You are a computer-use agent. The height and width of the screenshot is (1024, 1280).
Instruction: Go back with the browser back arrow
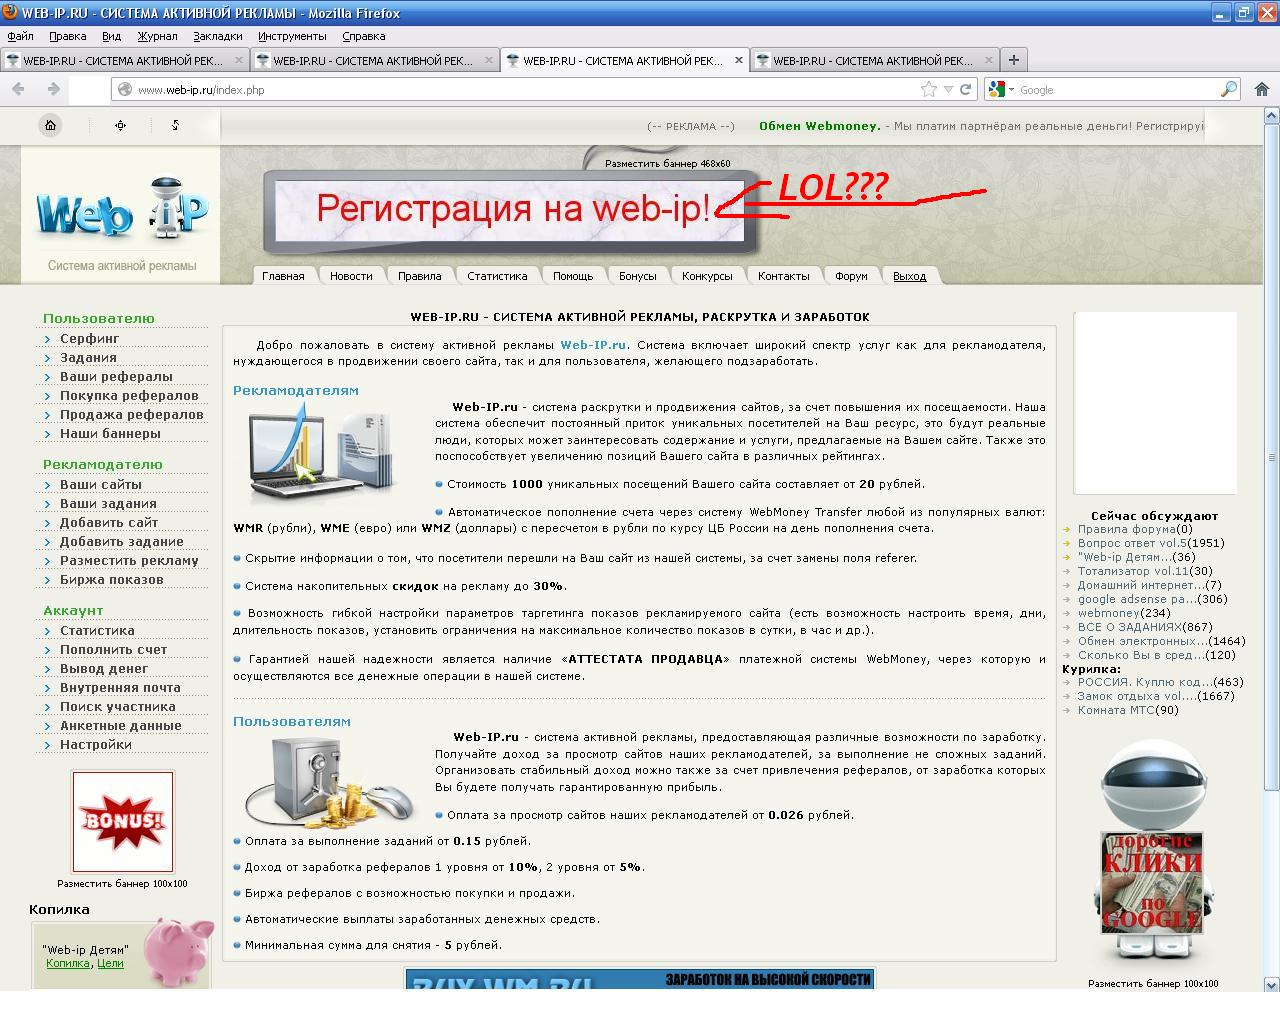point(18,89)
